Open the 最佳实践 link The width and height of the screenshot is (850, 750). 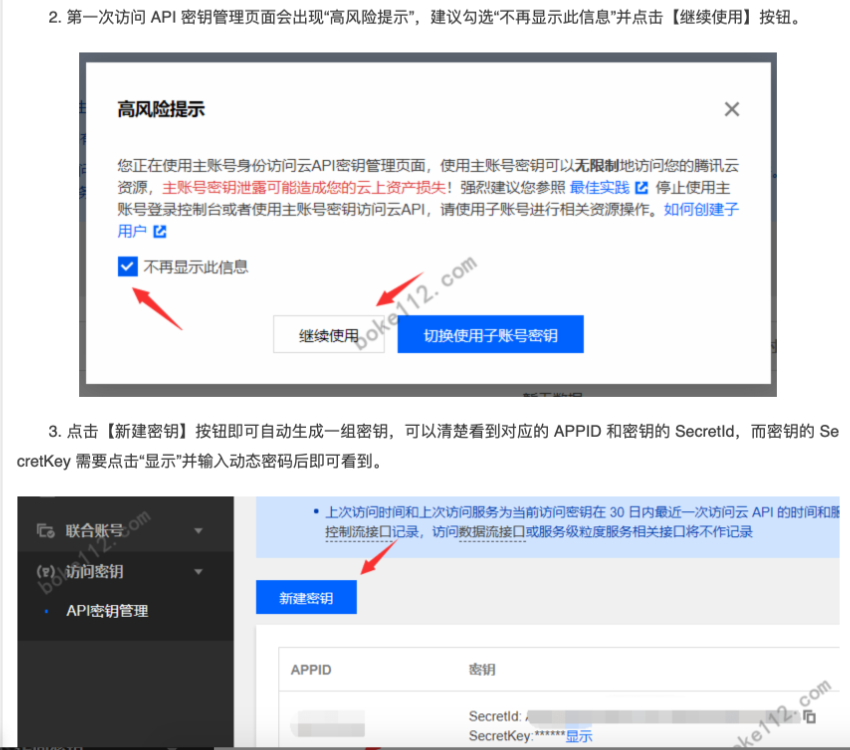pyautogui.click(x=600, y=188)
